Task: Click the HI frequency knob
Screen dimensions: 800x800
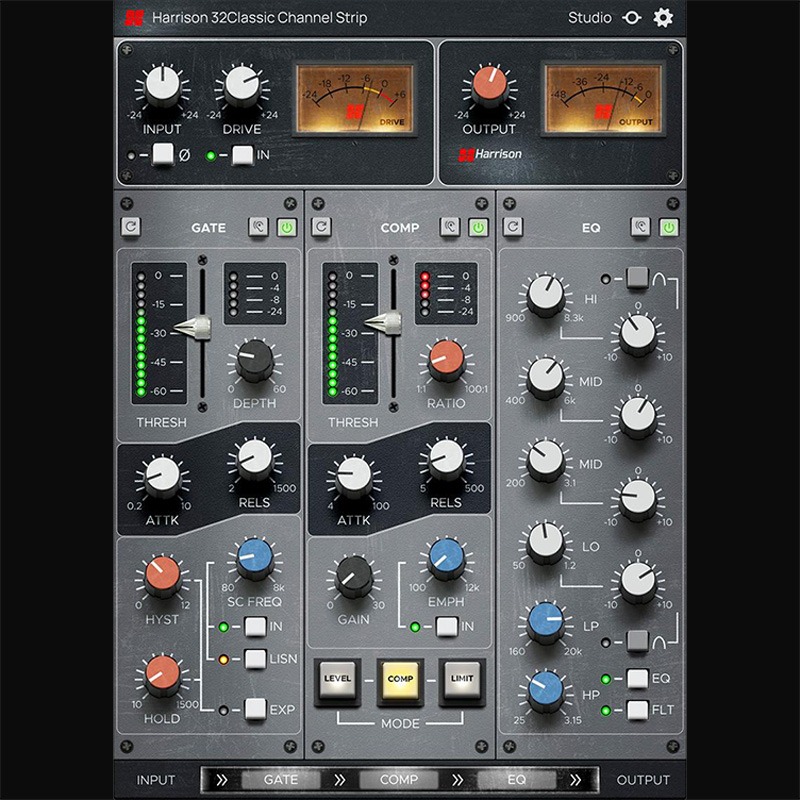Action: (x=545, y=294)
